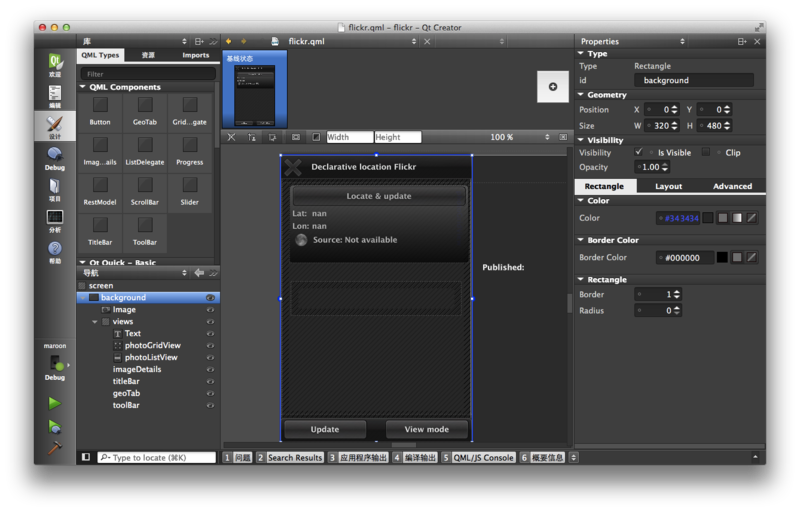Click the View mode button in canvas
This screenshot has height=512, width=800.
(x=427, y=429)
